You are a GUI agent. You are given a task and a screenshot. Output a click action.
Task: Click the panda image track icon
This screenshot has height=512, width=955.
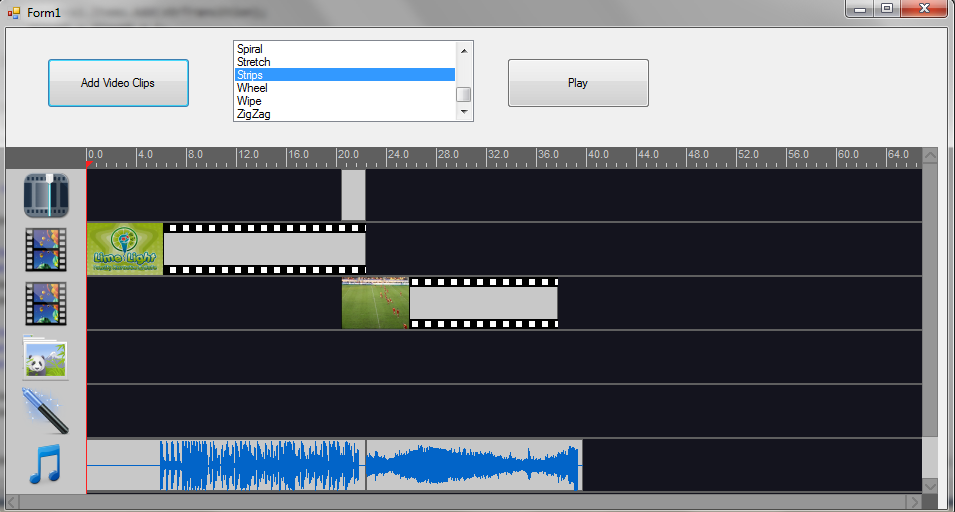[x=46, y=357]
